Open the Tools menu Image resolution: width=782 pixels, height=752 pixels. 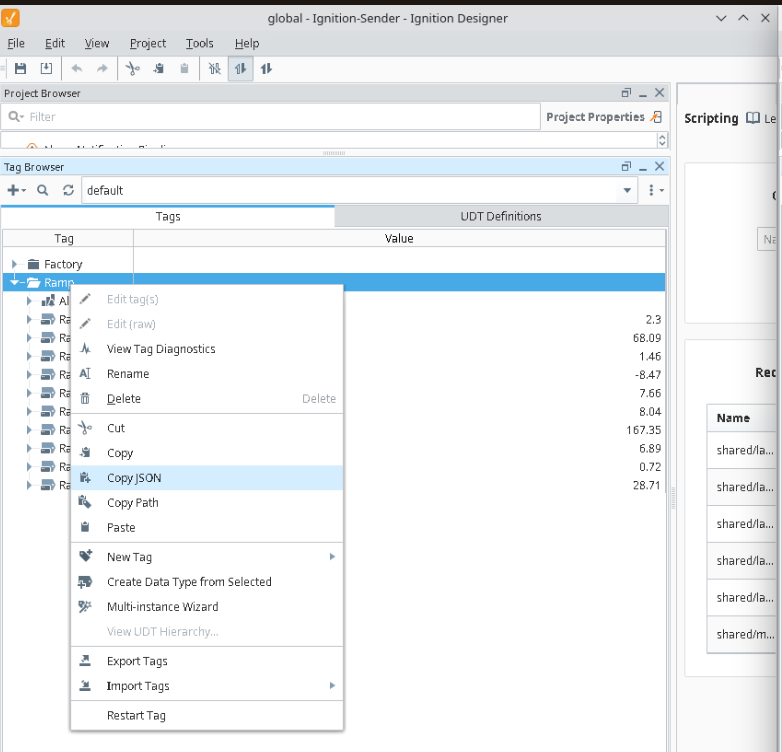click(199, 43)
